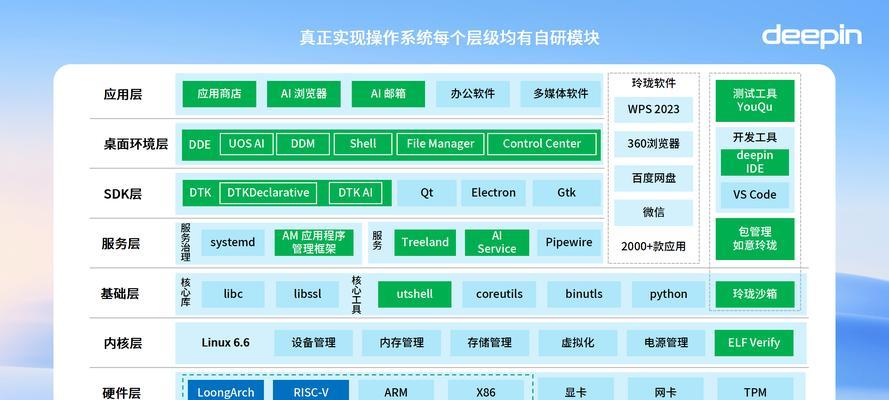This screenshot has height=400, width=889.
Task: Click the RISC-V blue block
Action: (x=311, y=390)
